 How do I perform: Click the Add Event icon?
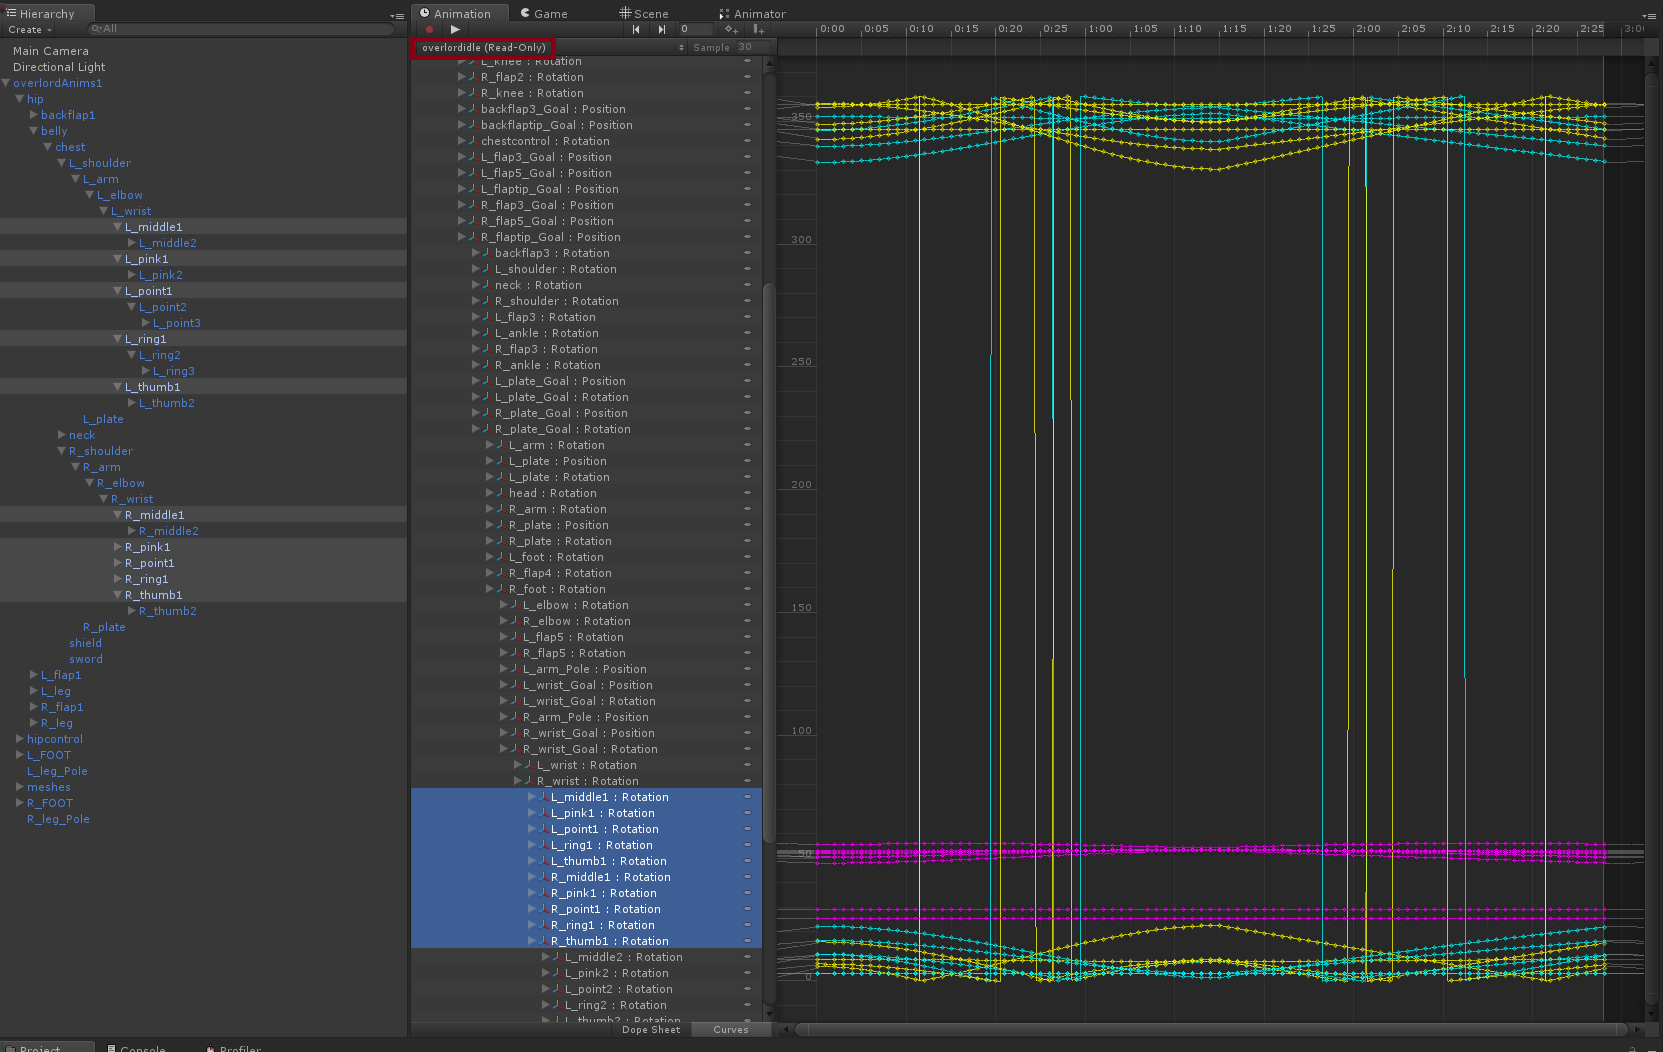758,29
